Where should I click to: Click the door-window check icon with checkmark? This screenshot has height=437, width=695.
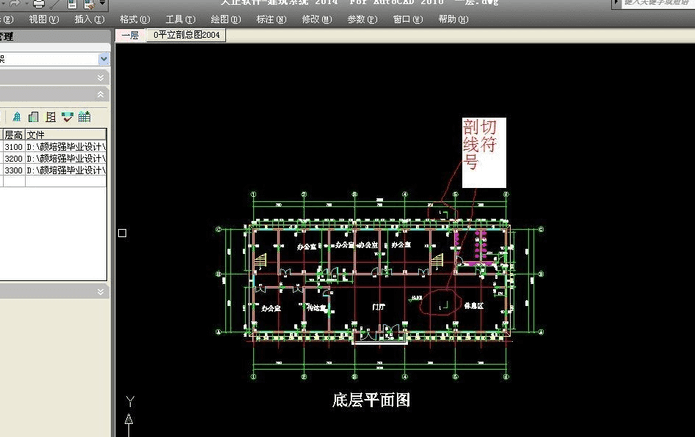tap(67, 117)
